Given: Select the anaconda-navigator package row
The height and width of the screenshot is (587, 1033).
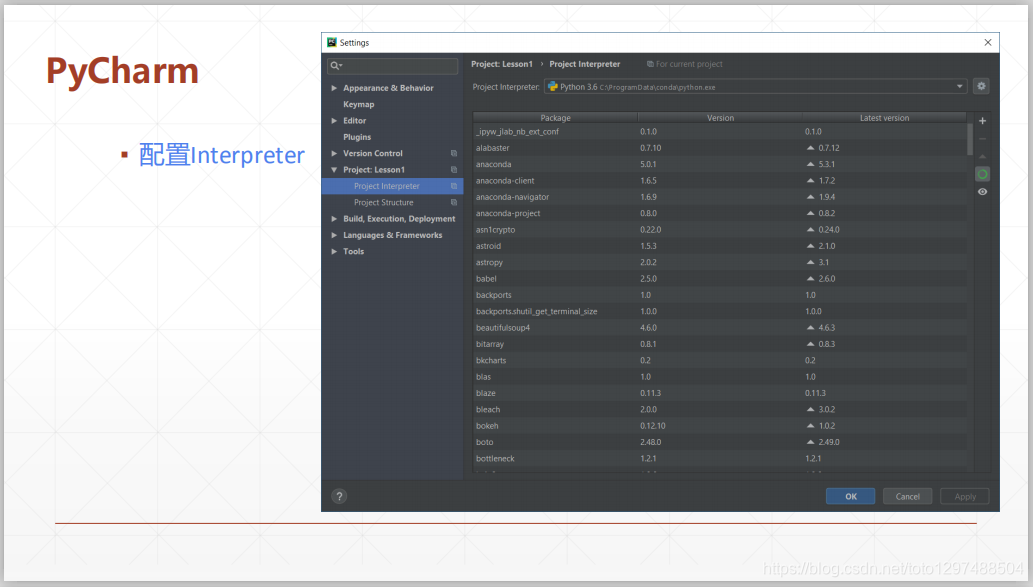Looking at the screenshot, I should (719, 197).
